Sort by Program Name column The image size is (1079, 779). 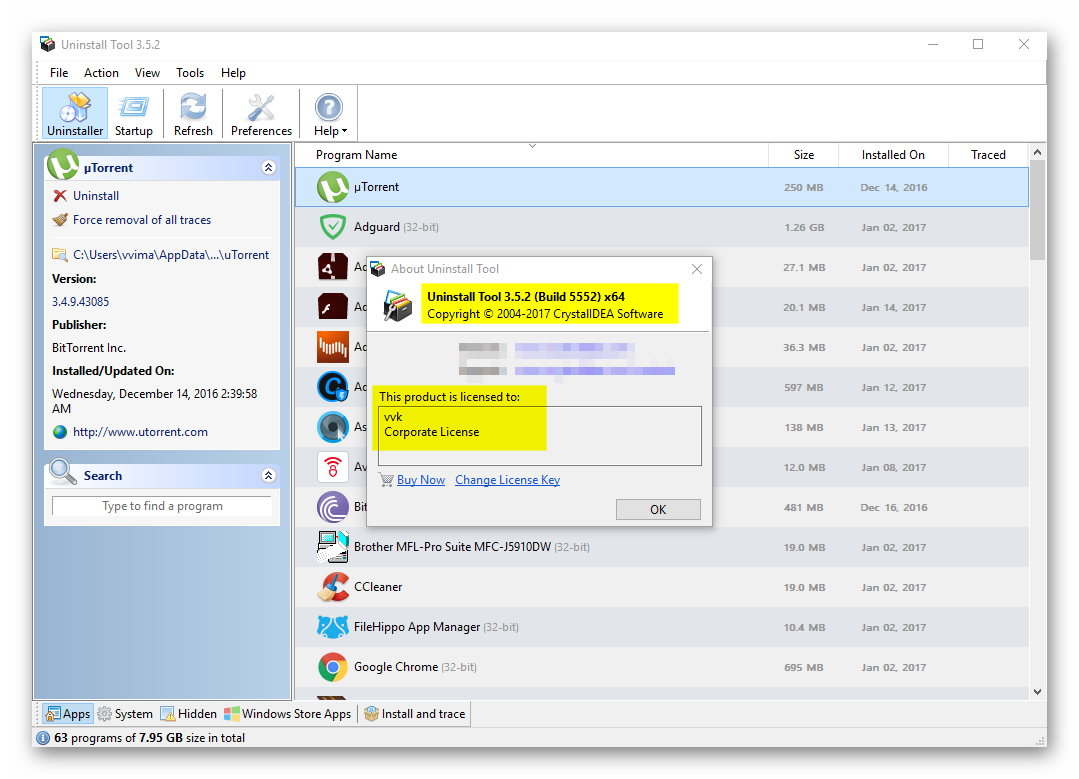356,155
